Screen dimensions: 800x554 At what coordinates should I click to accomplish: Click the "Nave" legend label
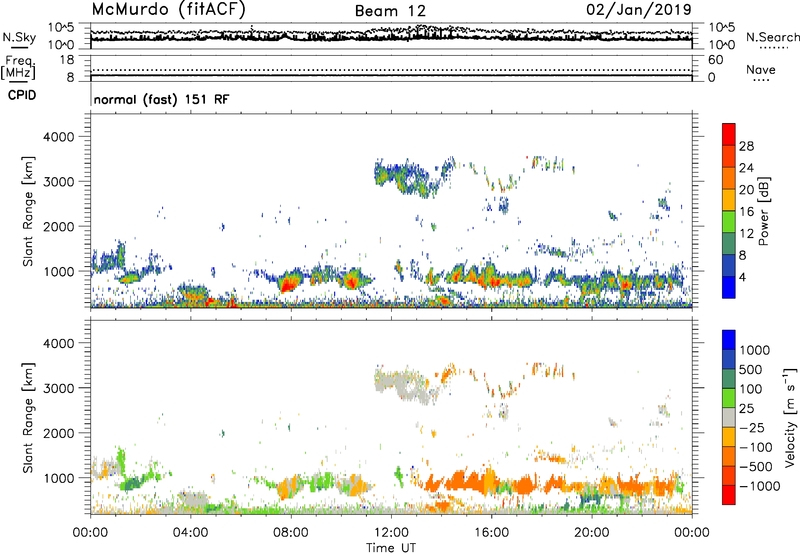761,69
